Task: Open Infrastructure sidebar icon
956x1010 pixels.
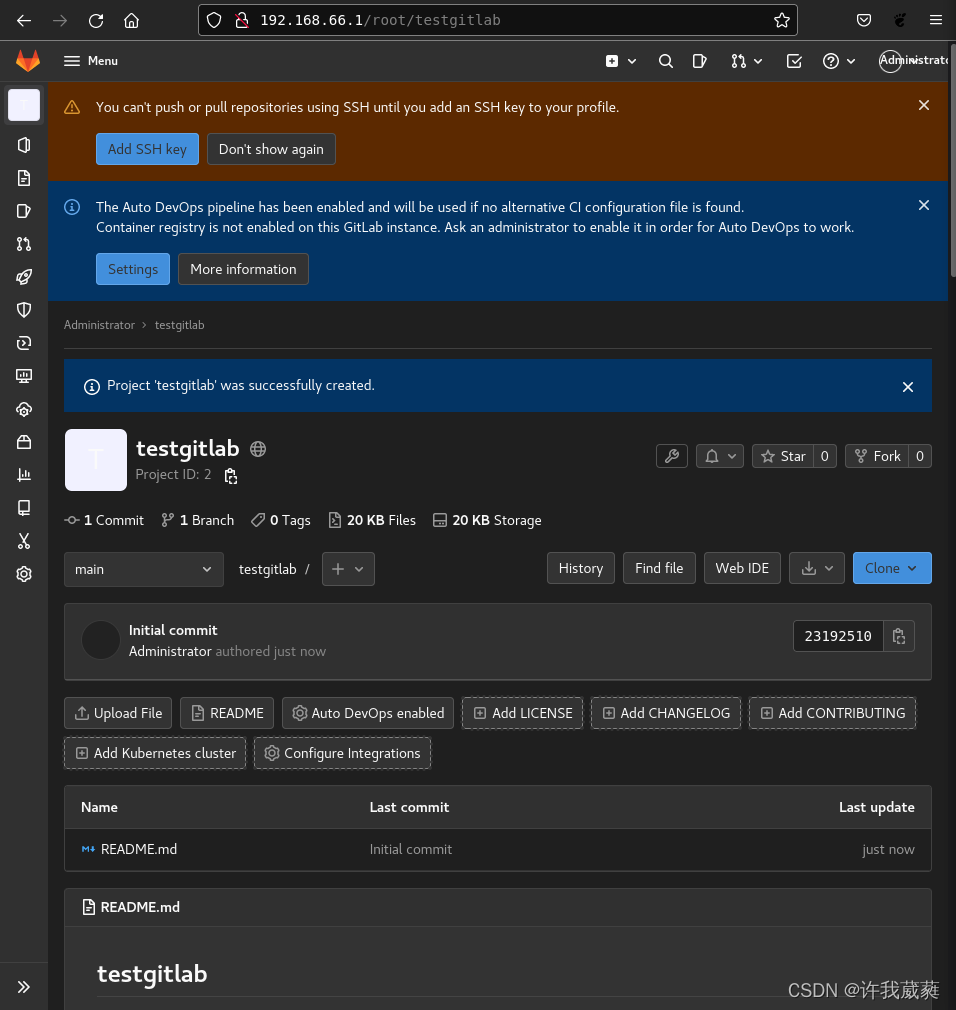Action: [24, 409]
